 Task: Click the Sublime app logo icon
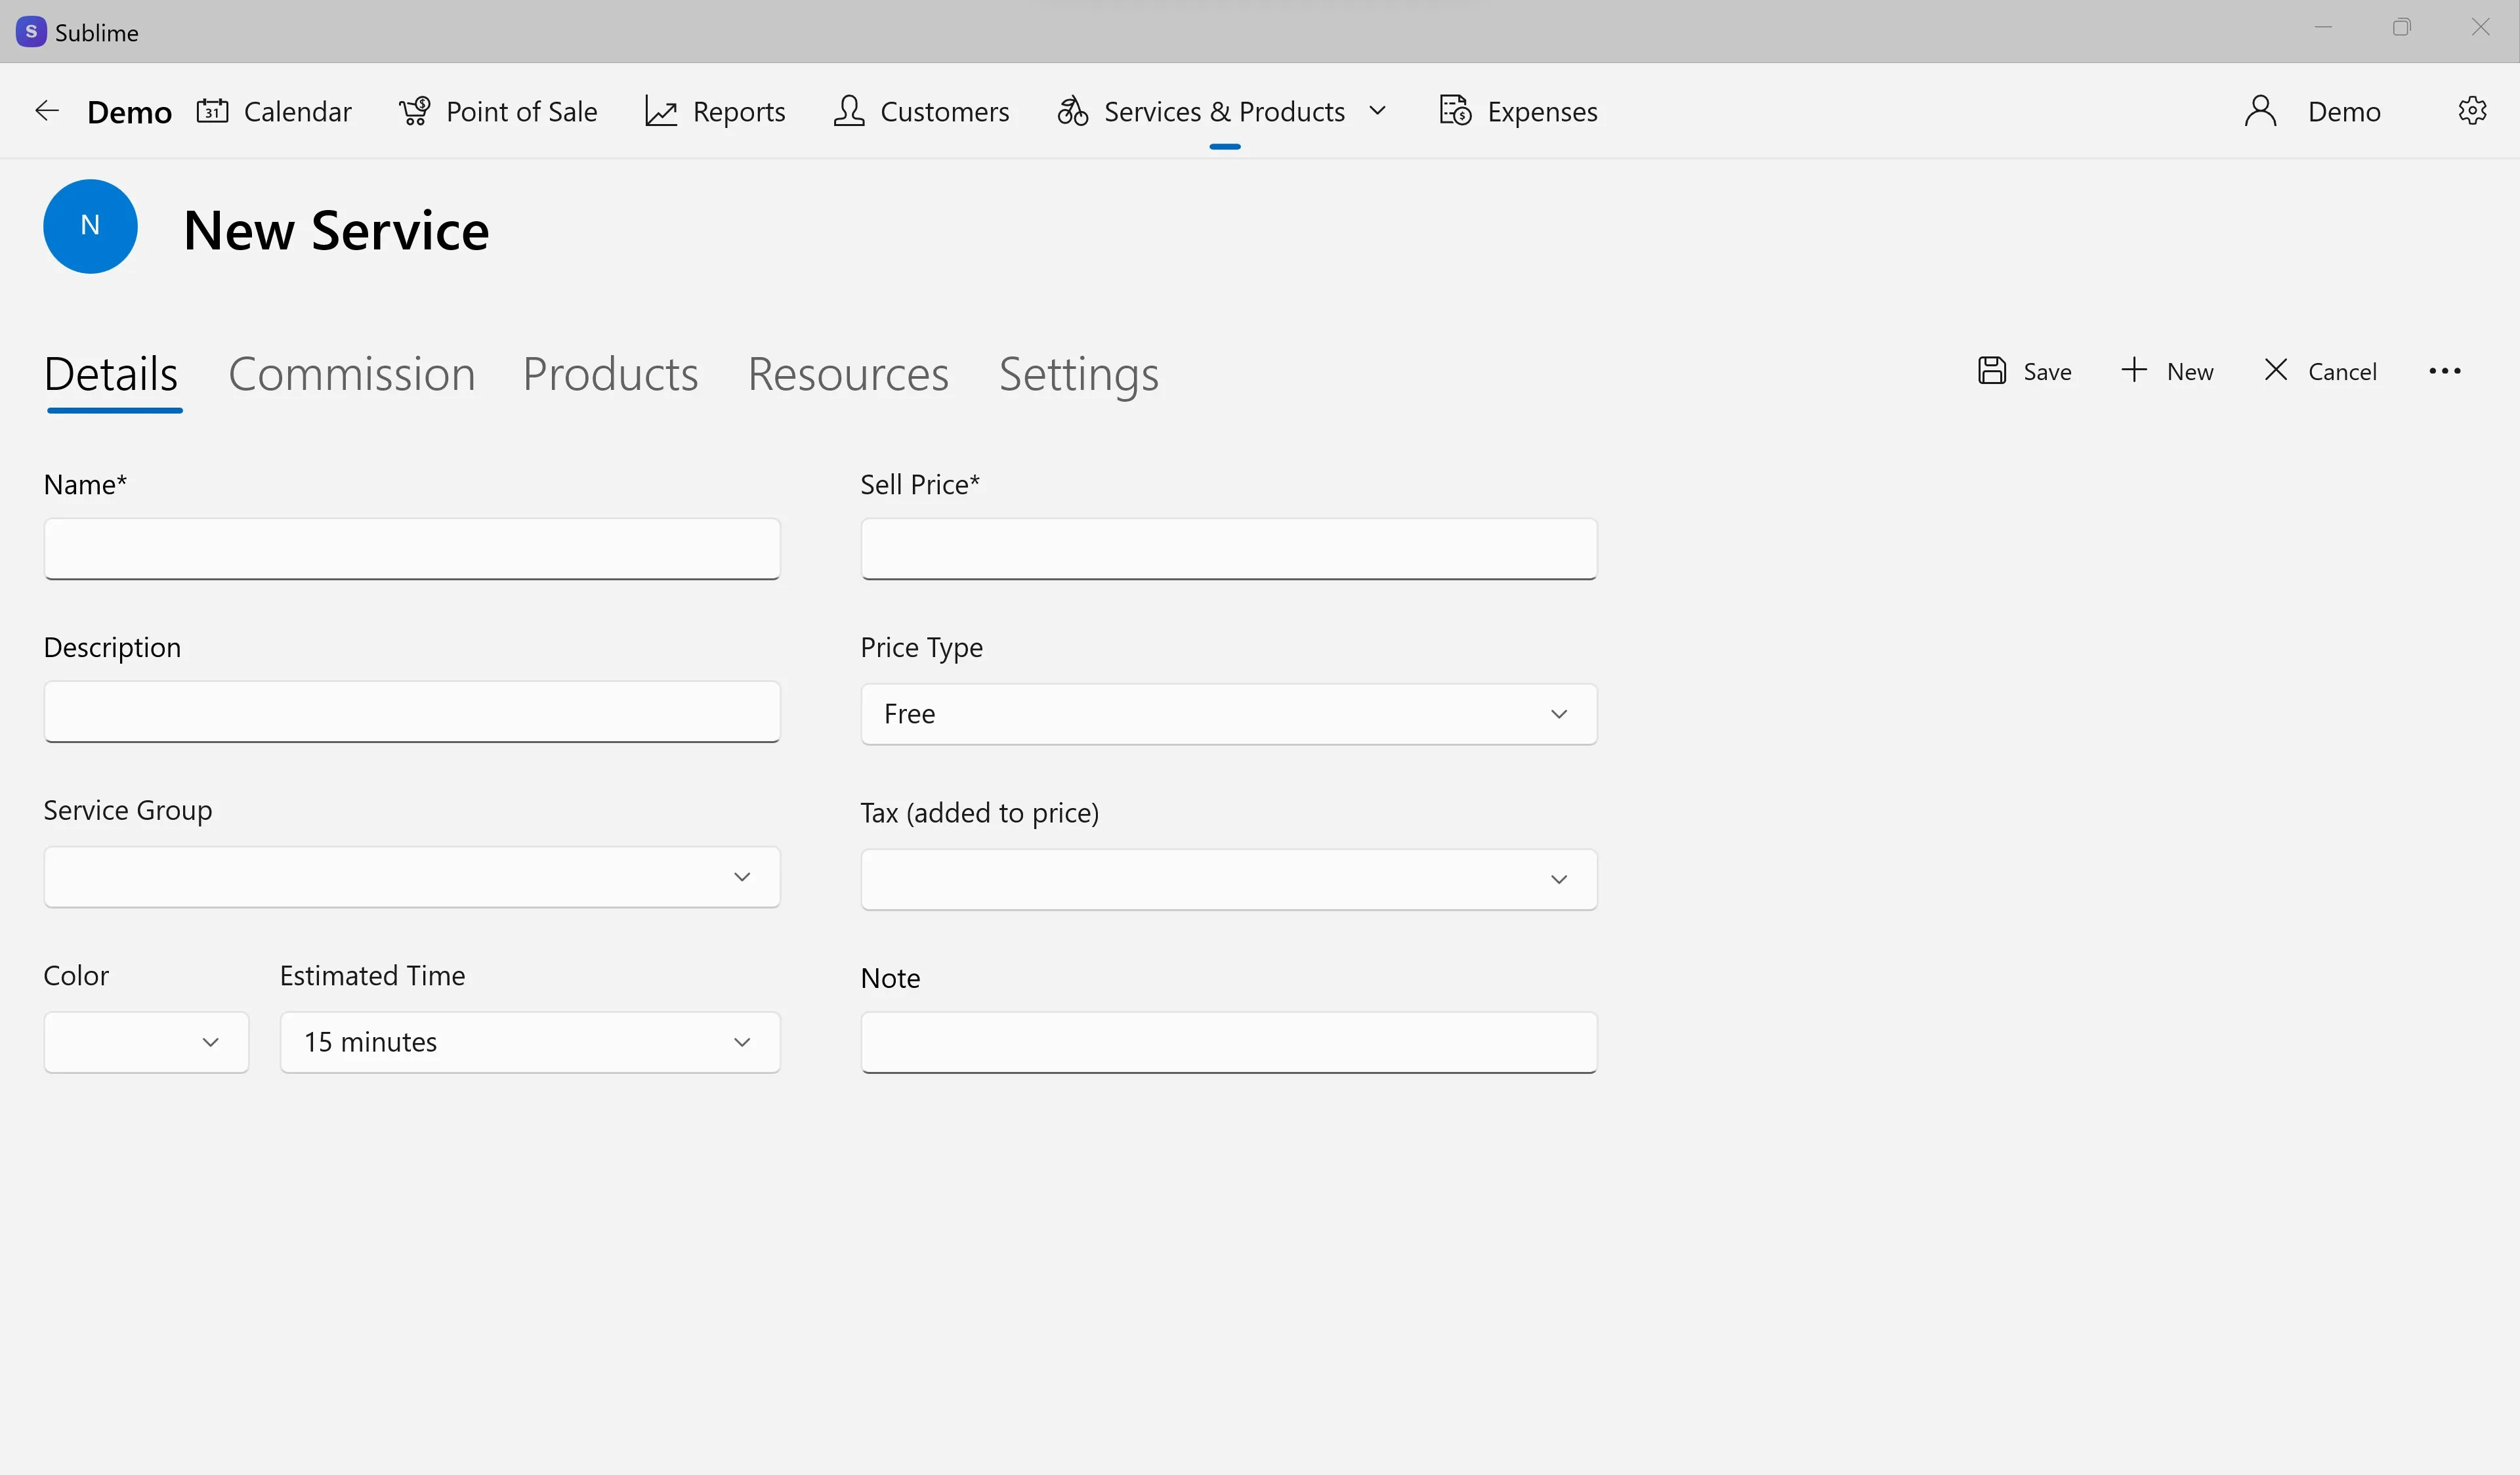coord(31,32)
